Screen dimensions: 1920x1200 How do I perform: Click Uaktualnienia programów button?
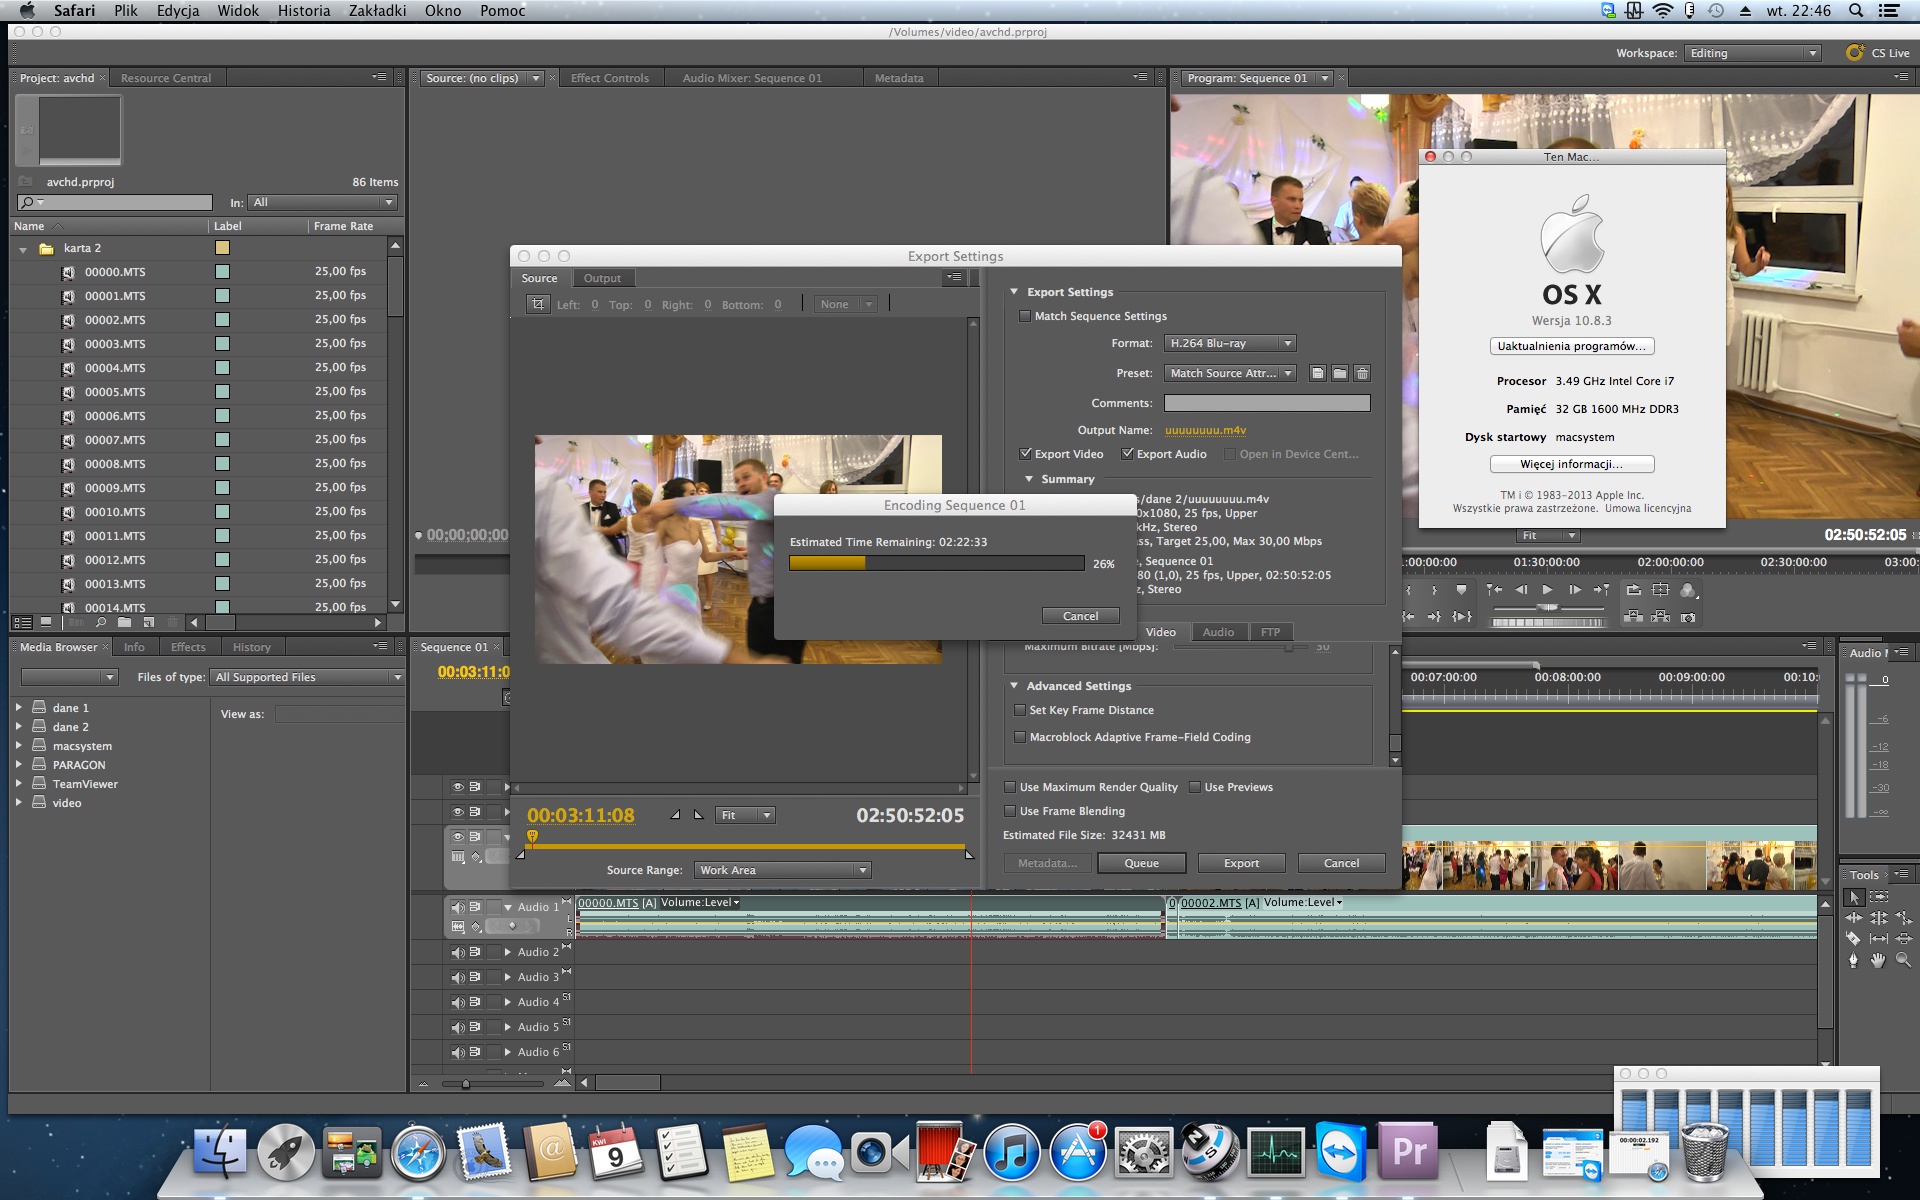click(1572, 346)
